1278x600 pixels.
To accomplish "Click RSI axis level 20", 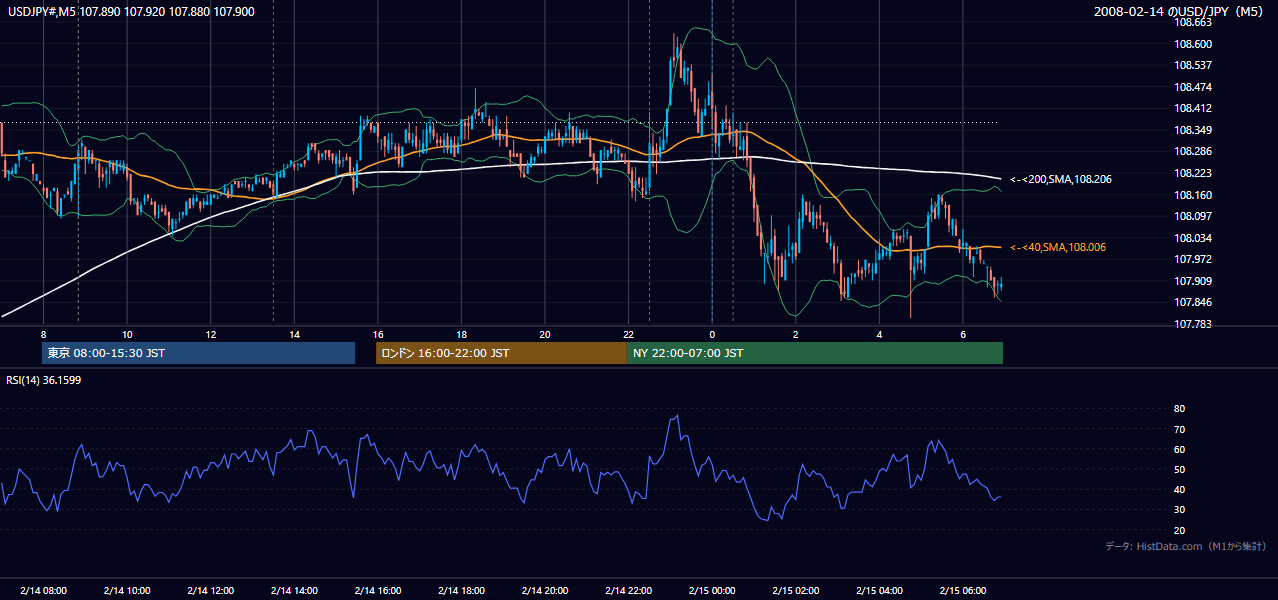I will [x=1179, y=531].
